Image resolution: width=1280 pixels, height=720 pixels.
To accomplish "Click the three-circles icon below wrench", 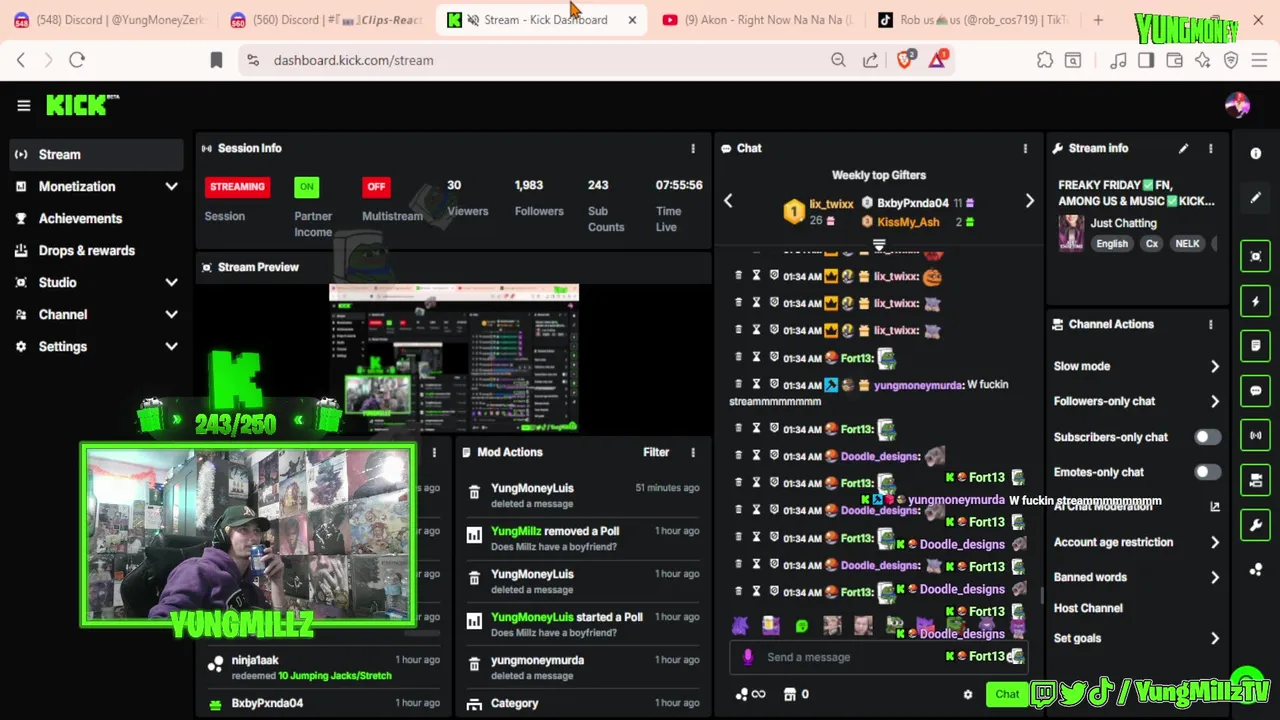I will pos(1256,570).
